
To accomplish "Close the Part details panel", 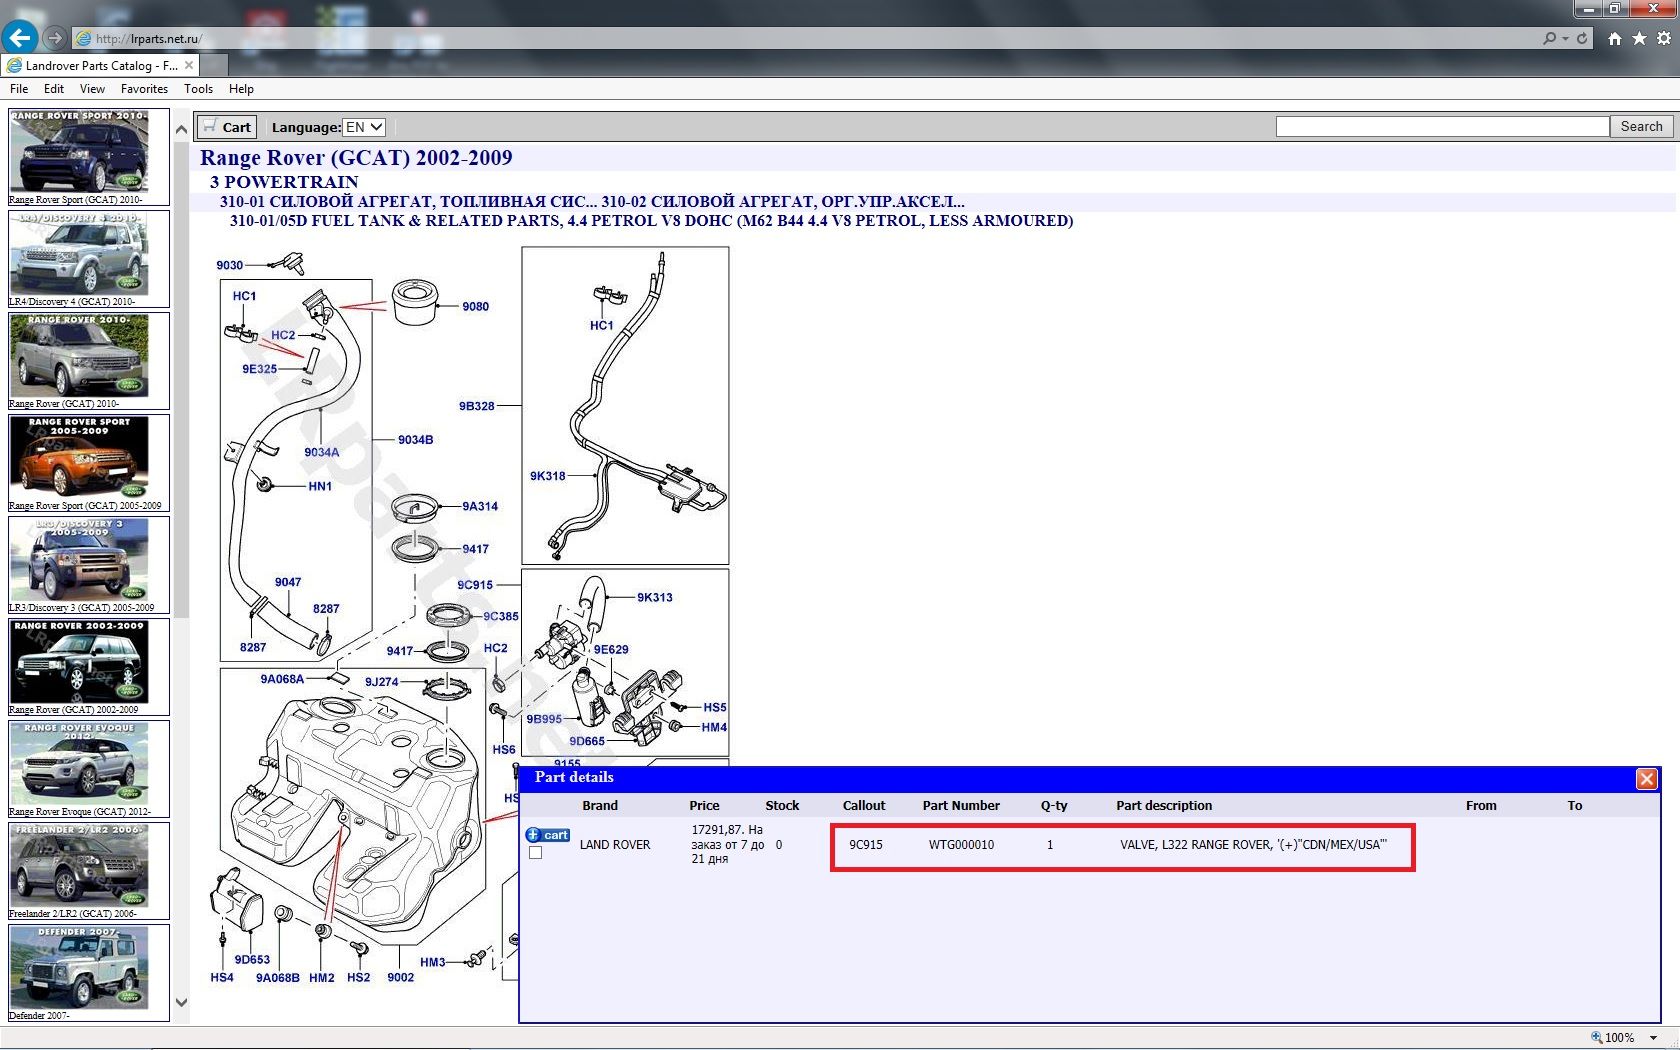I will click(x=1646, y=779).
